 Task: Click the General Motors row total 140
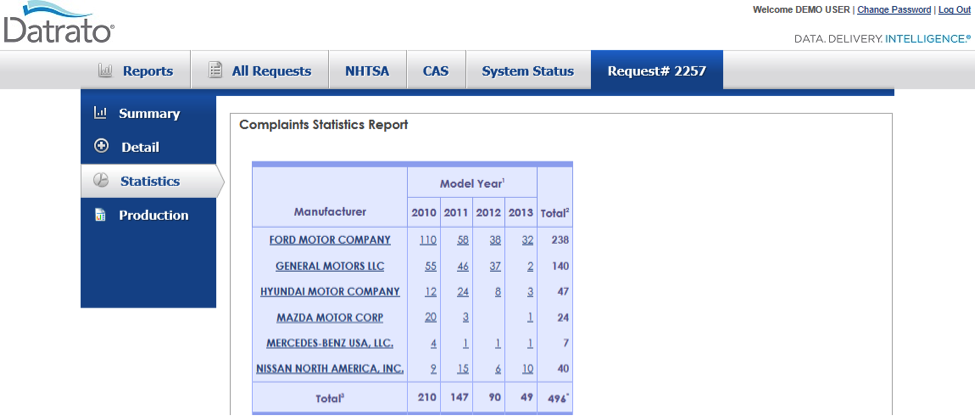coord(560,266)
